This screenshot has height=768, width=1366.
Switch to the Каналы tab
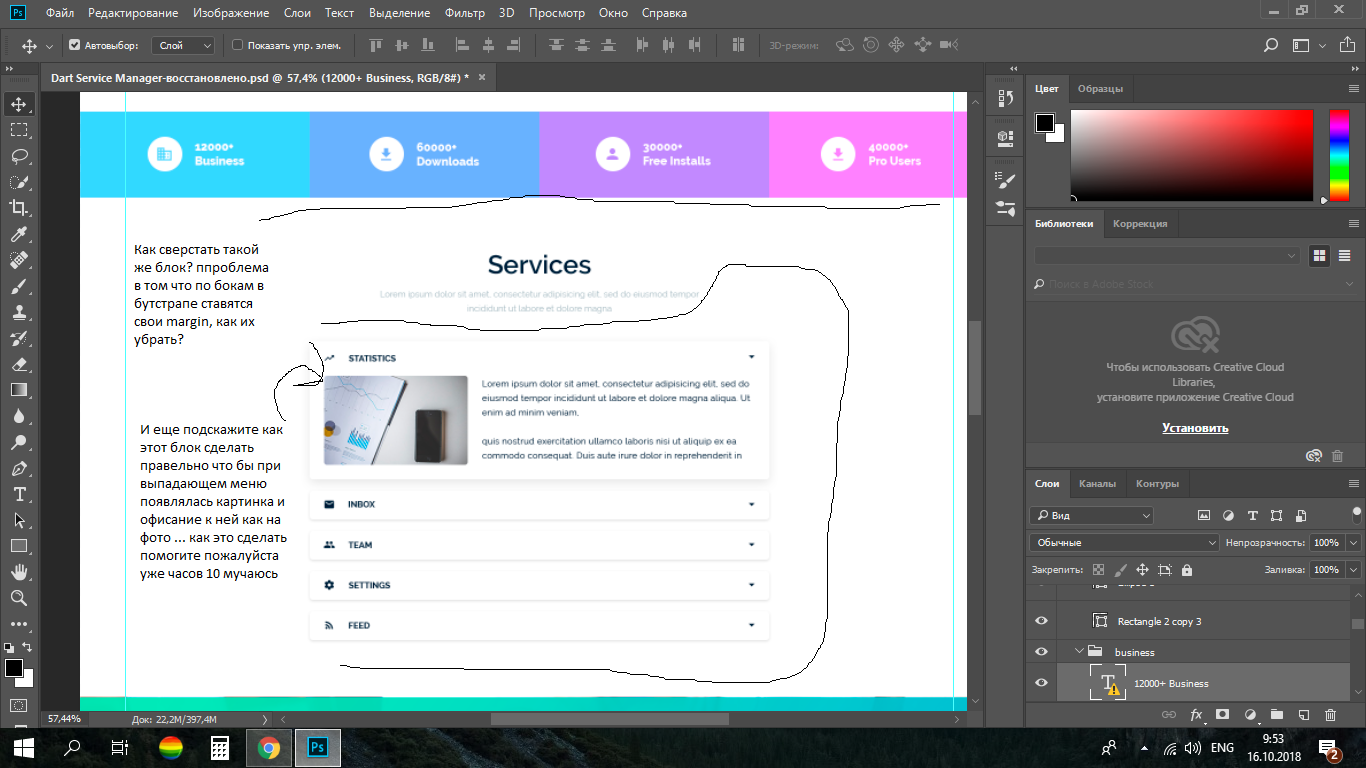coord(1097,483)
